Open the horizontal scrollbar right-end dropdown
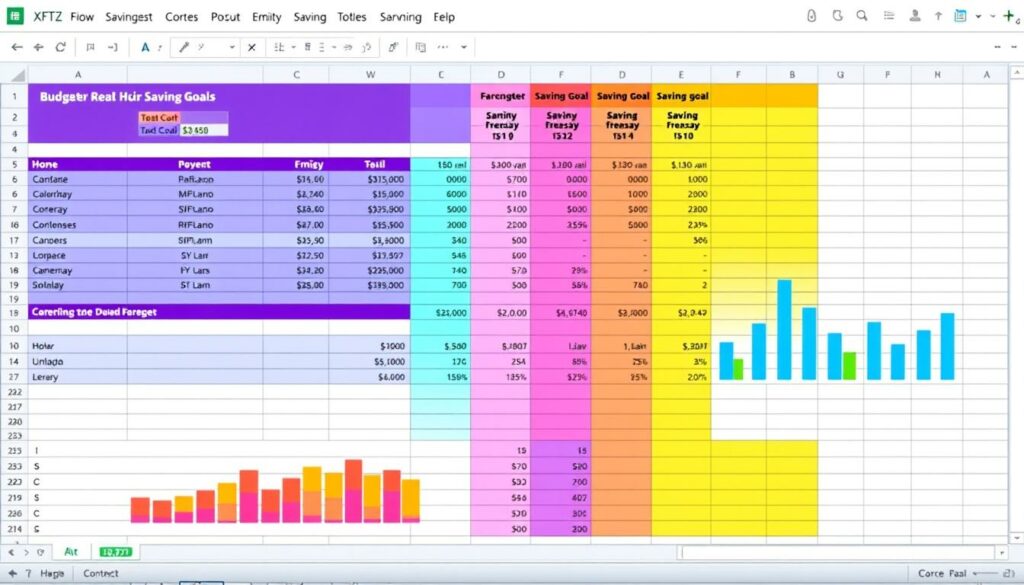1024x585 pixels. coord(1002,553)
